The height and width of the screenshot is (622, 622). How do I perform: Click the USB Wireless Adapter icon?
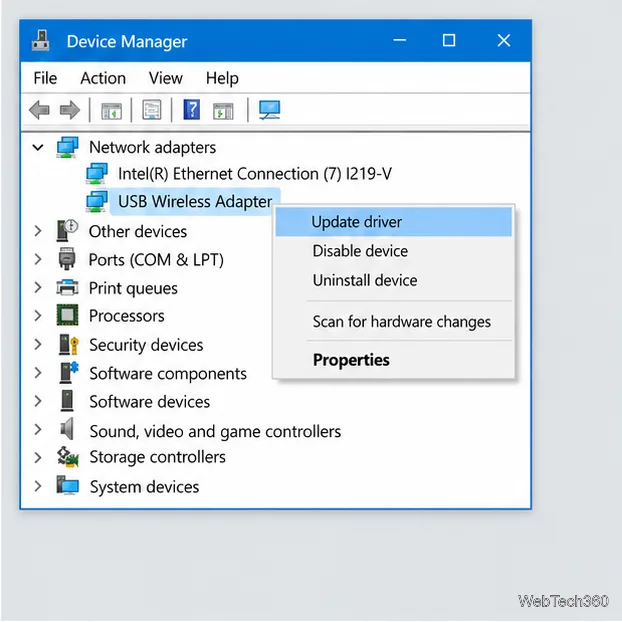tap(97, 201)
